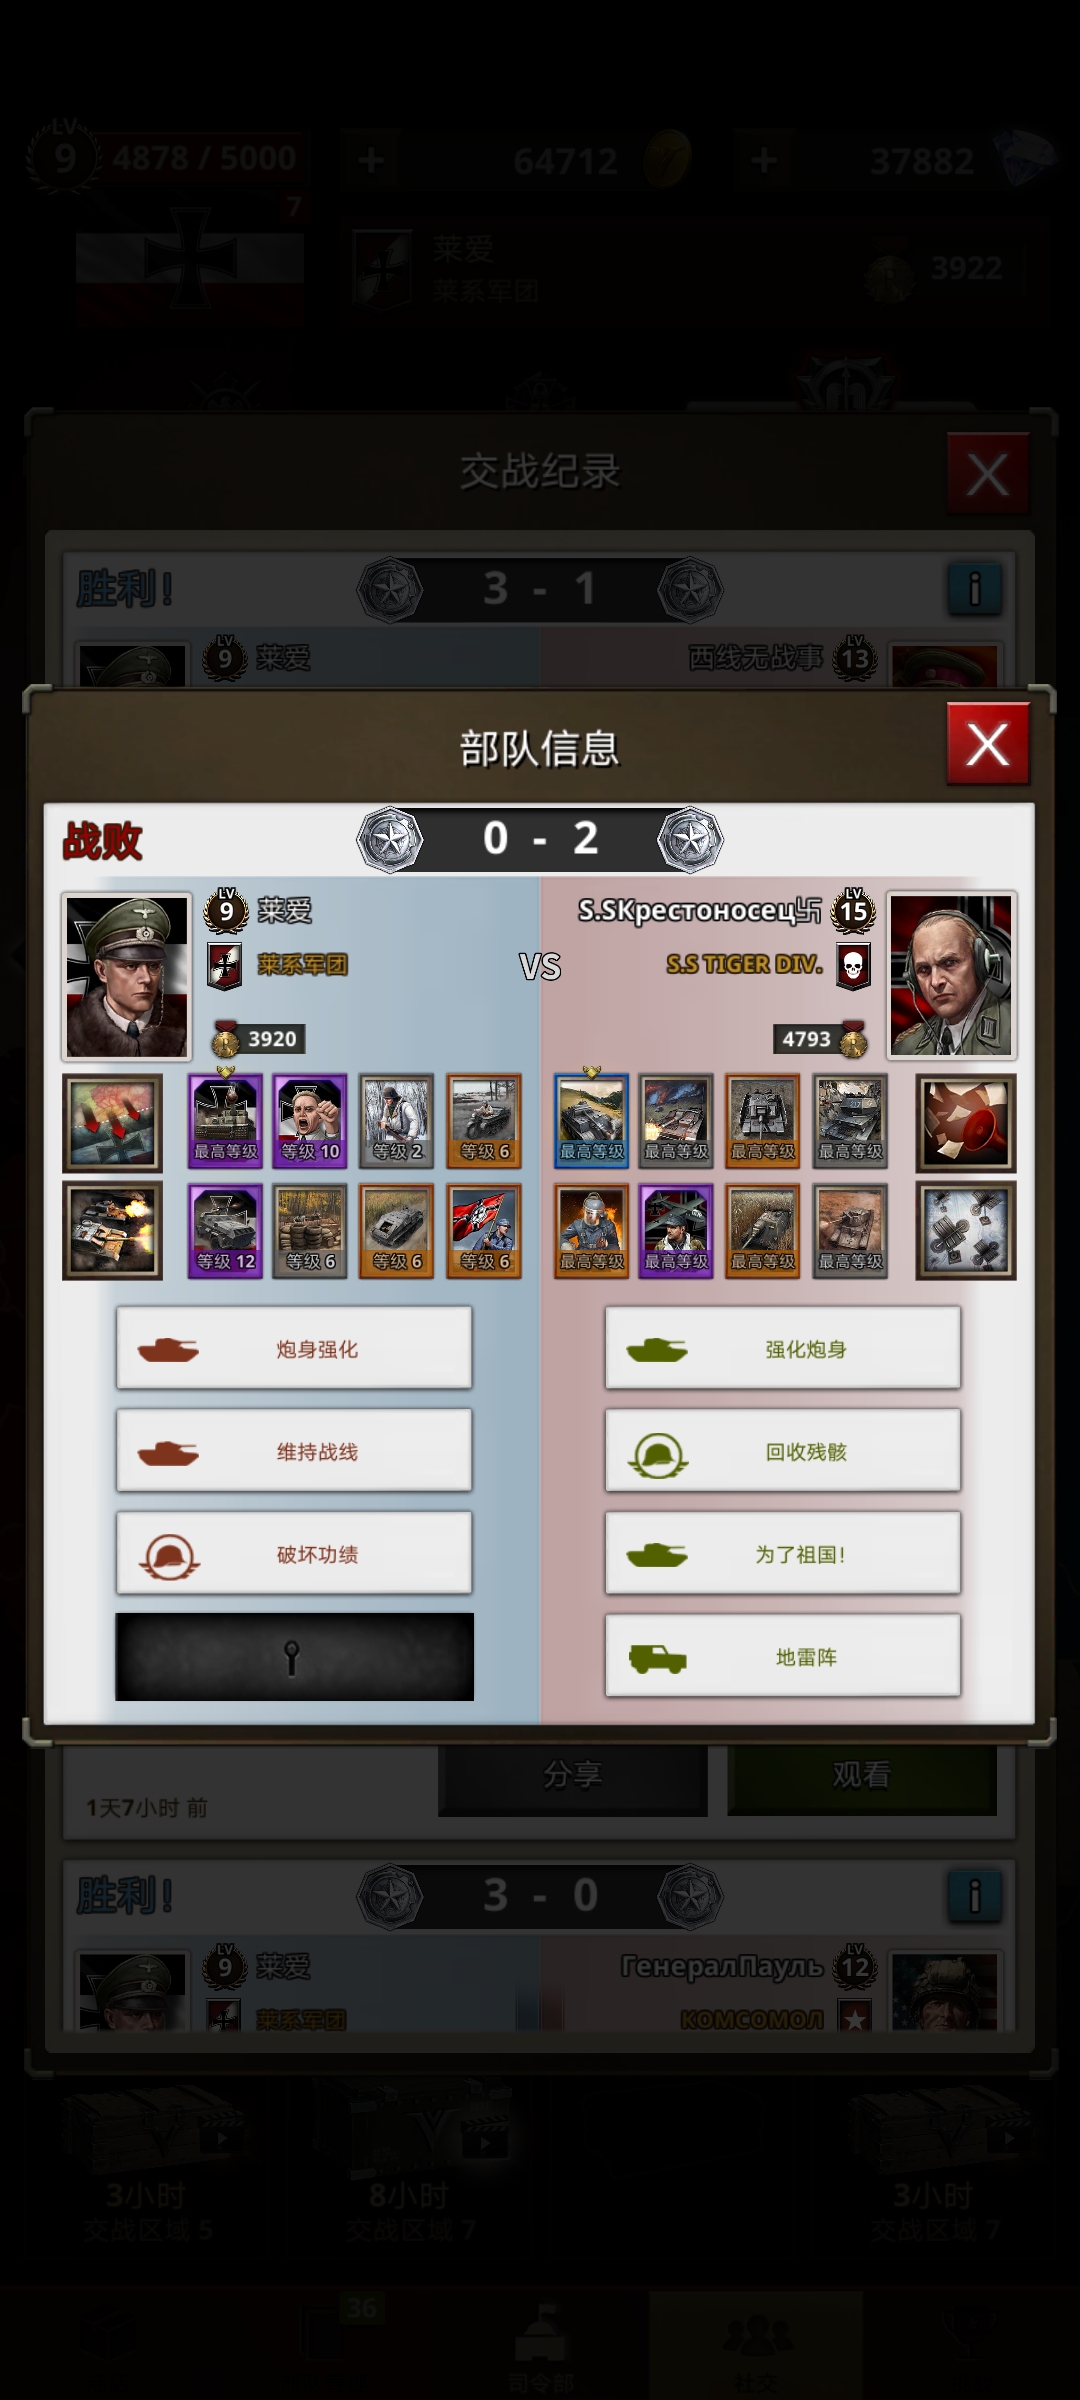Tap the megaphone propaganda skill icon
Viewport: 1080px width, 2400px height.
pos(966,1122)
